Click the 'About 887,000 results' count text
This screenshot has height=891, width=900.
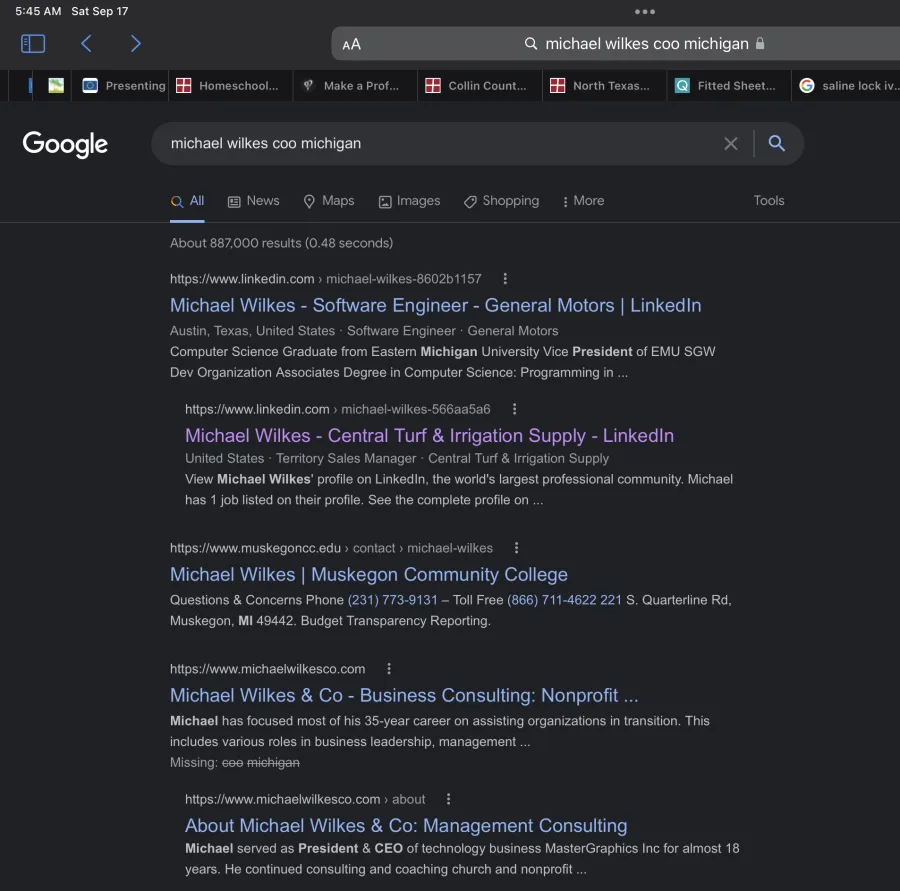tap(281, 243)
